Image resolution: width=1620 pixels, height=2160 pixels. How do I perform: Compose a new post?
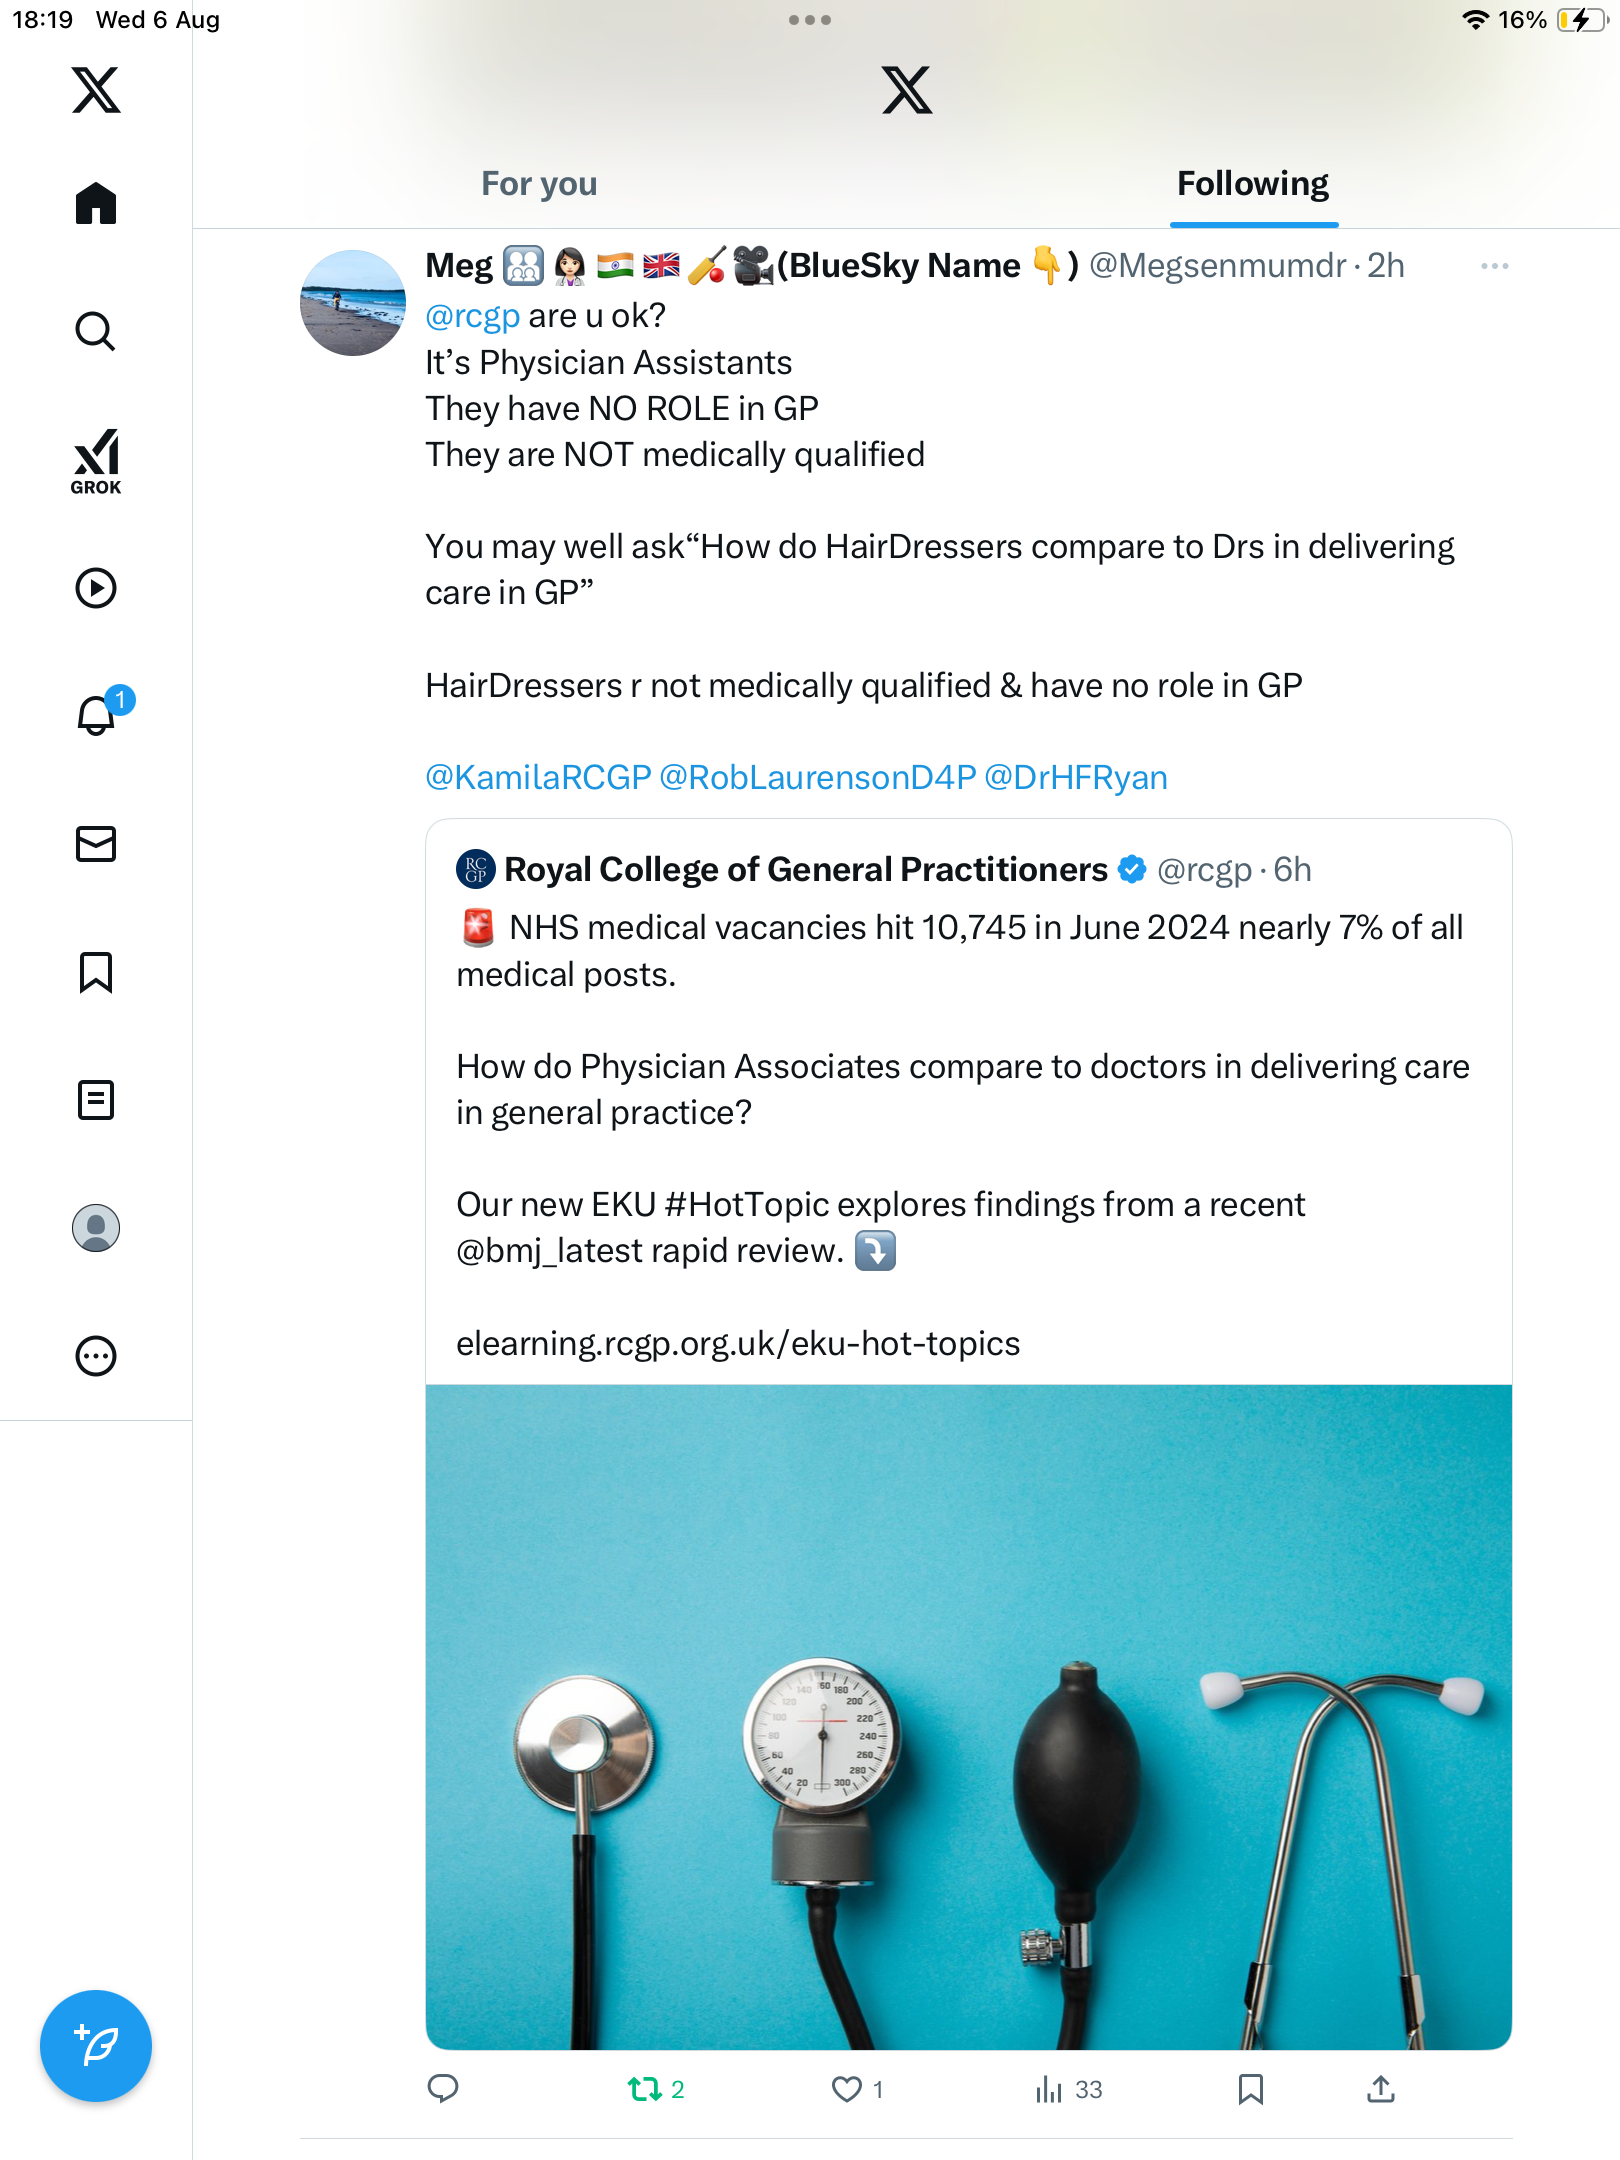pos(96,2045)
